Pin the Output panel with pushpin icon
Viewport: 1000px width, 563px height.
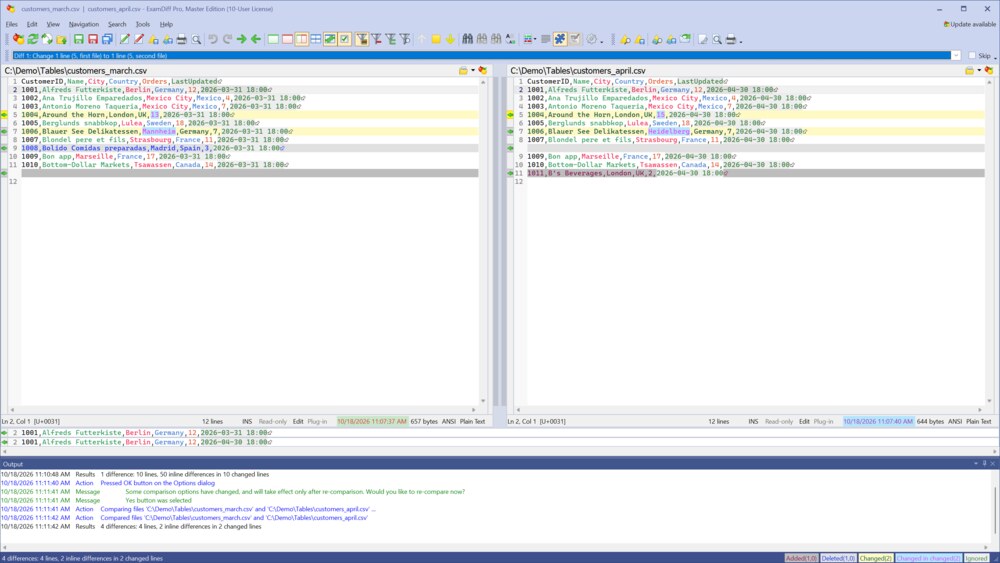[984, 464]
